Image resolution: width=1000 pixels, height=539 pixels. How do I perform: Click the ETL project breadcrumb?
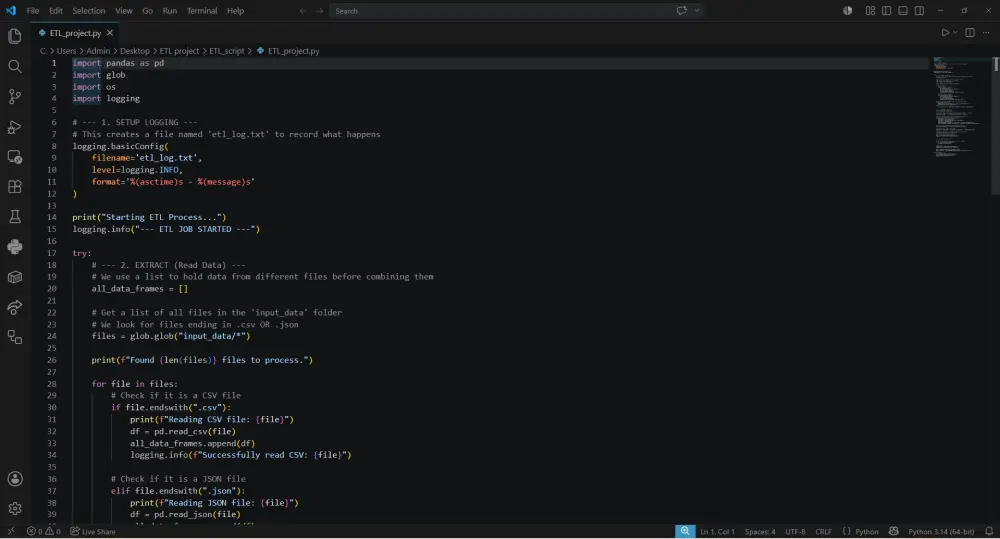[x=179, y=50]
